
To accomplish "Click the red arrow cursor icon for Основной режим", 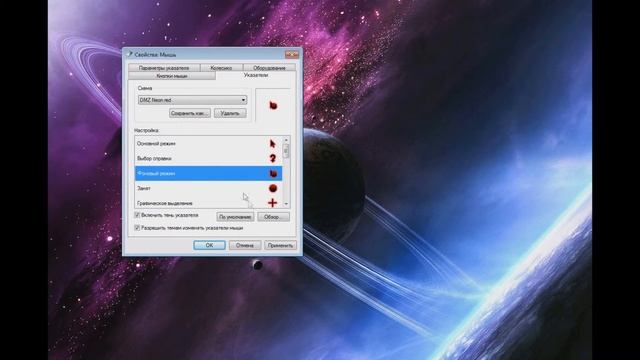I will pos(273,144).
